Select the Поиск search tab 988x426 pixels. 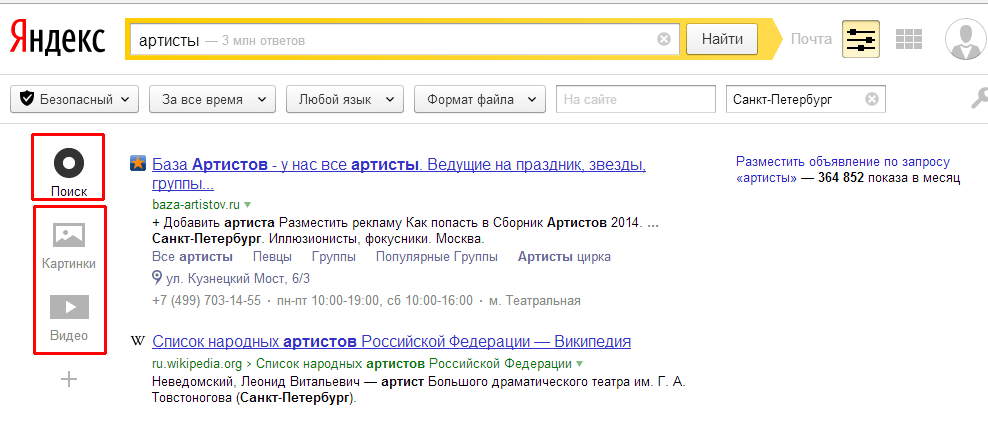pos(69,168)
